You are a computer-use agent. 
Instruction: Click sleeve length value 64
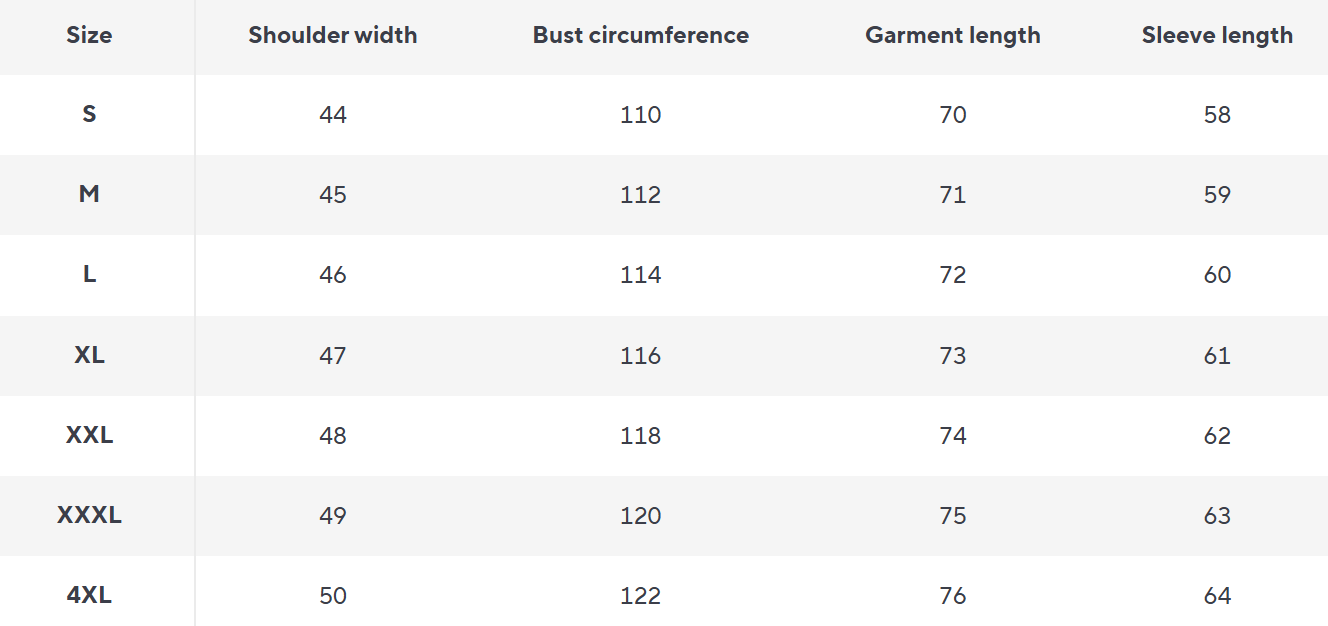(x=1217, y=596)
